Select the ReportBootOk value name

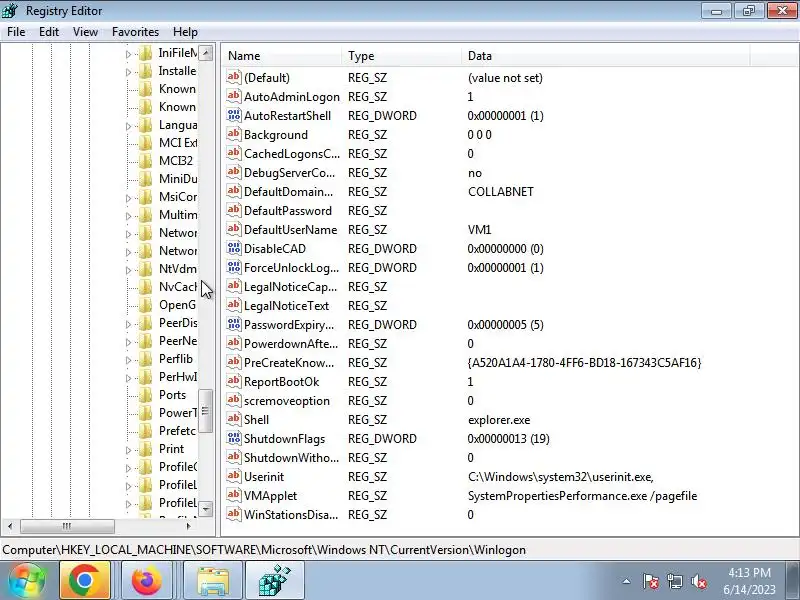tap(281, 382)
